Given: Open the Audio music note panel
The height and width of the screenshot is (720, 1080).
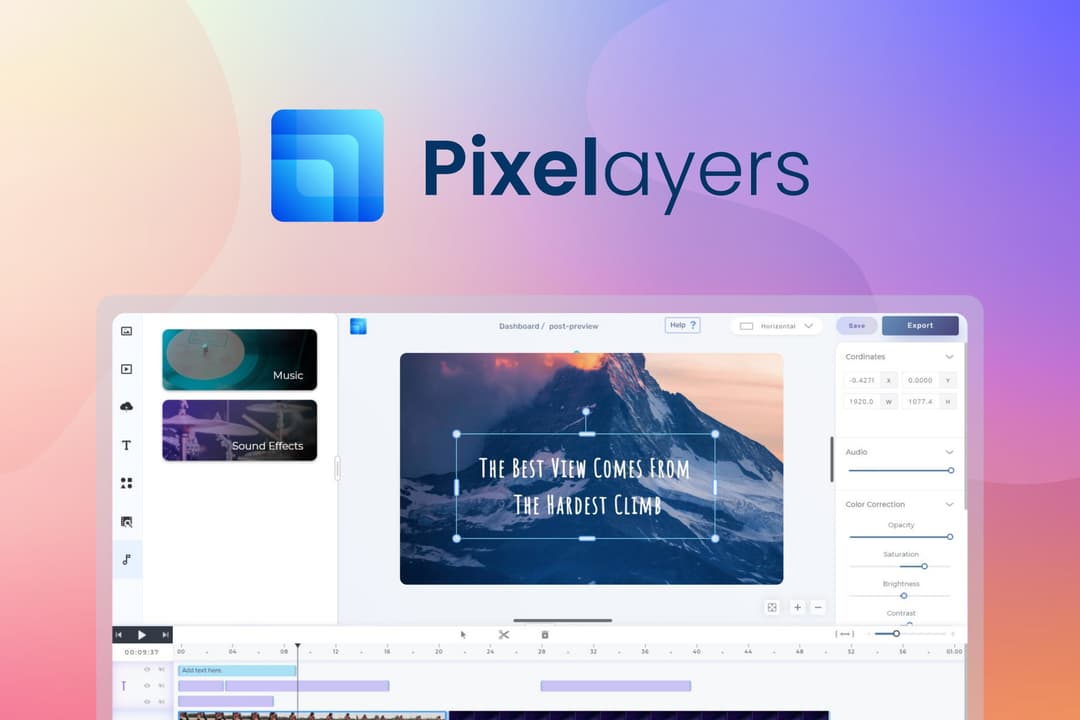Looking at the screenshot, I should tap(127, 559).
